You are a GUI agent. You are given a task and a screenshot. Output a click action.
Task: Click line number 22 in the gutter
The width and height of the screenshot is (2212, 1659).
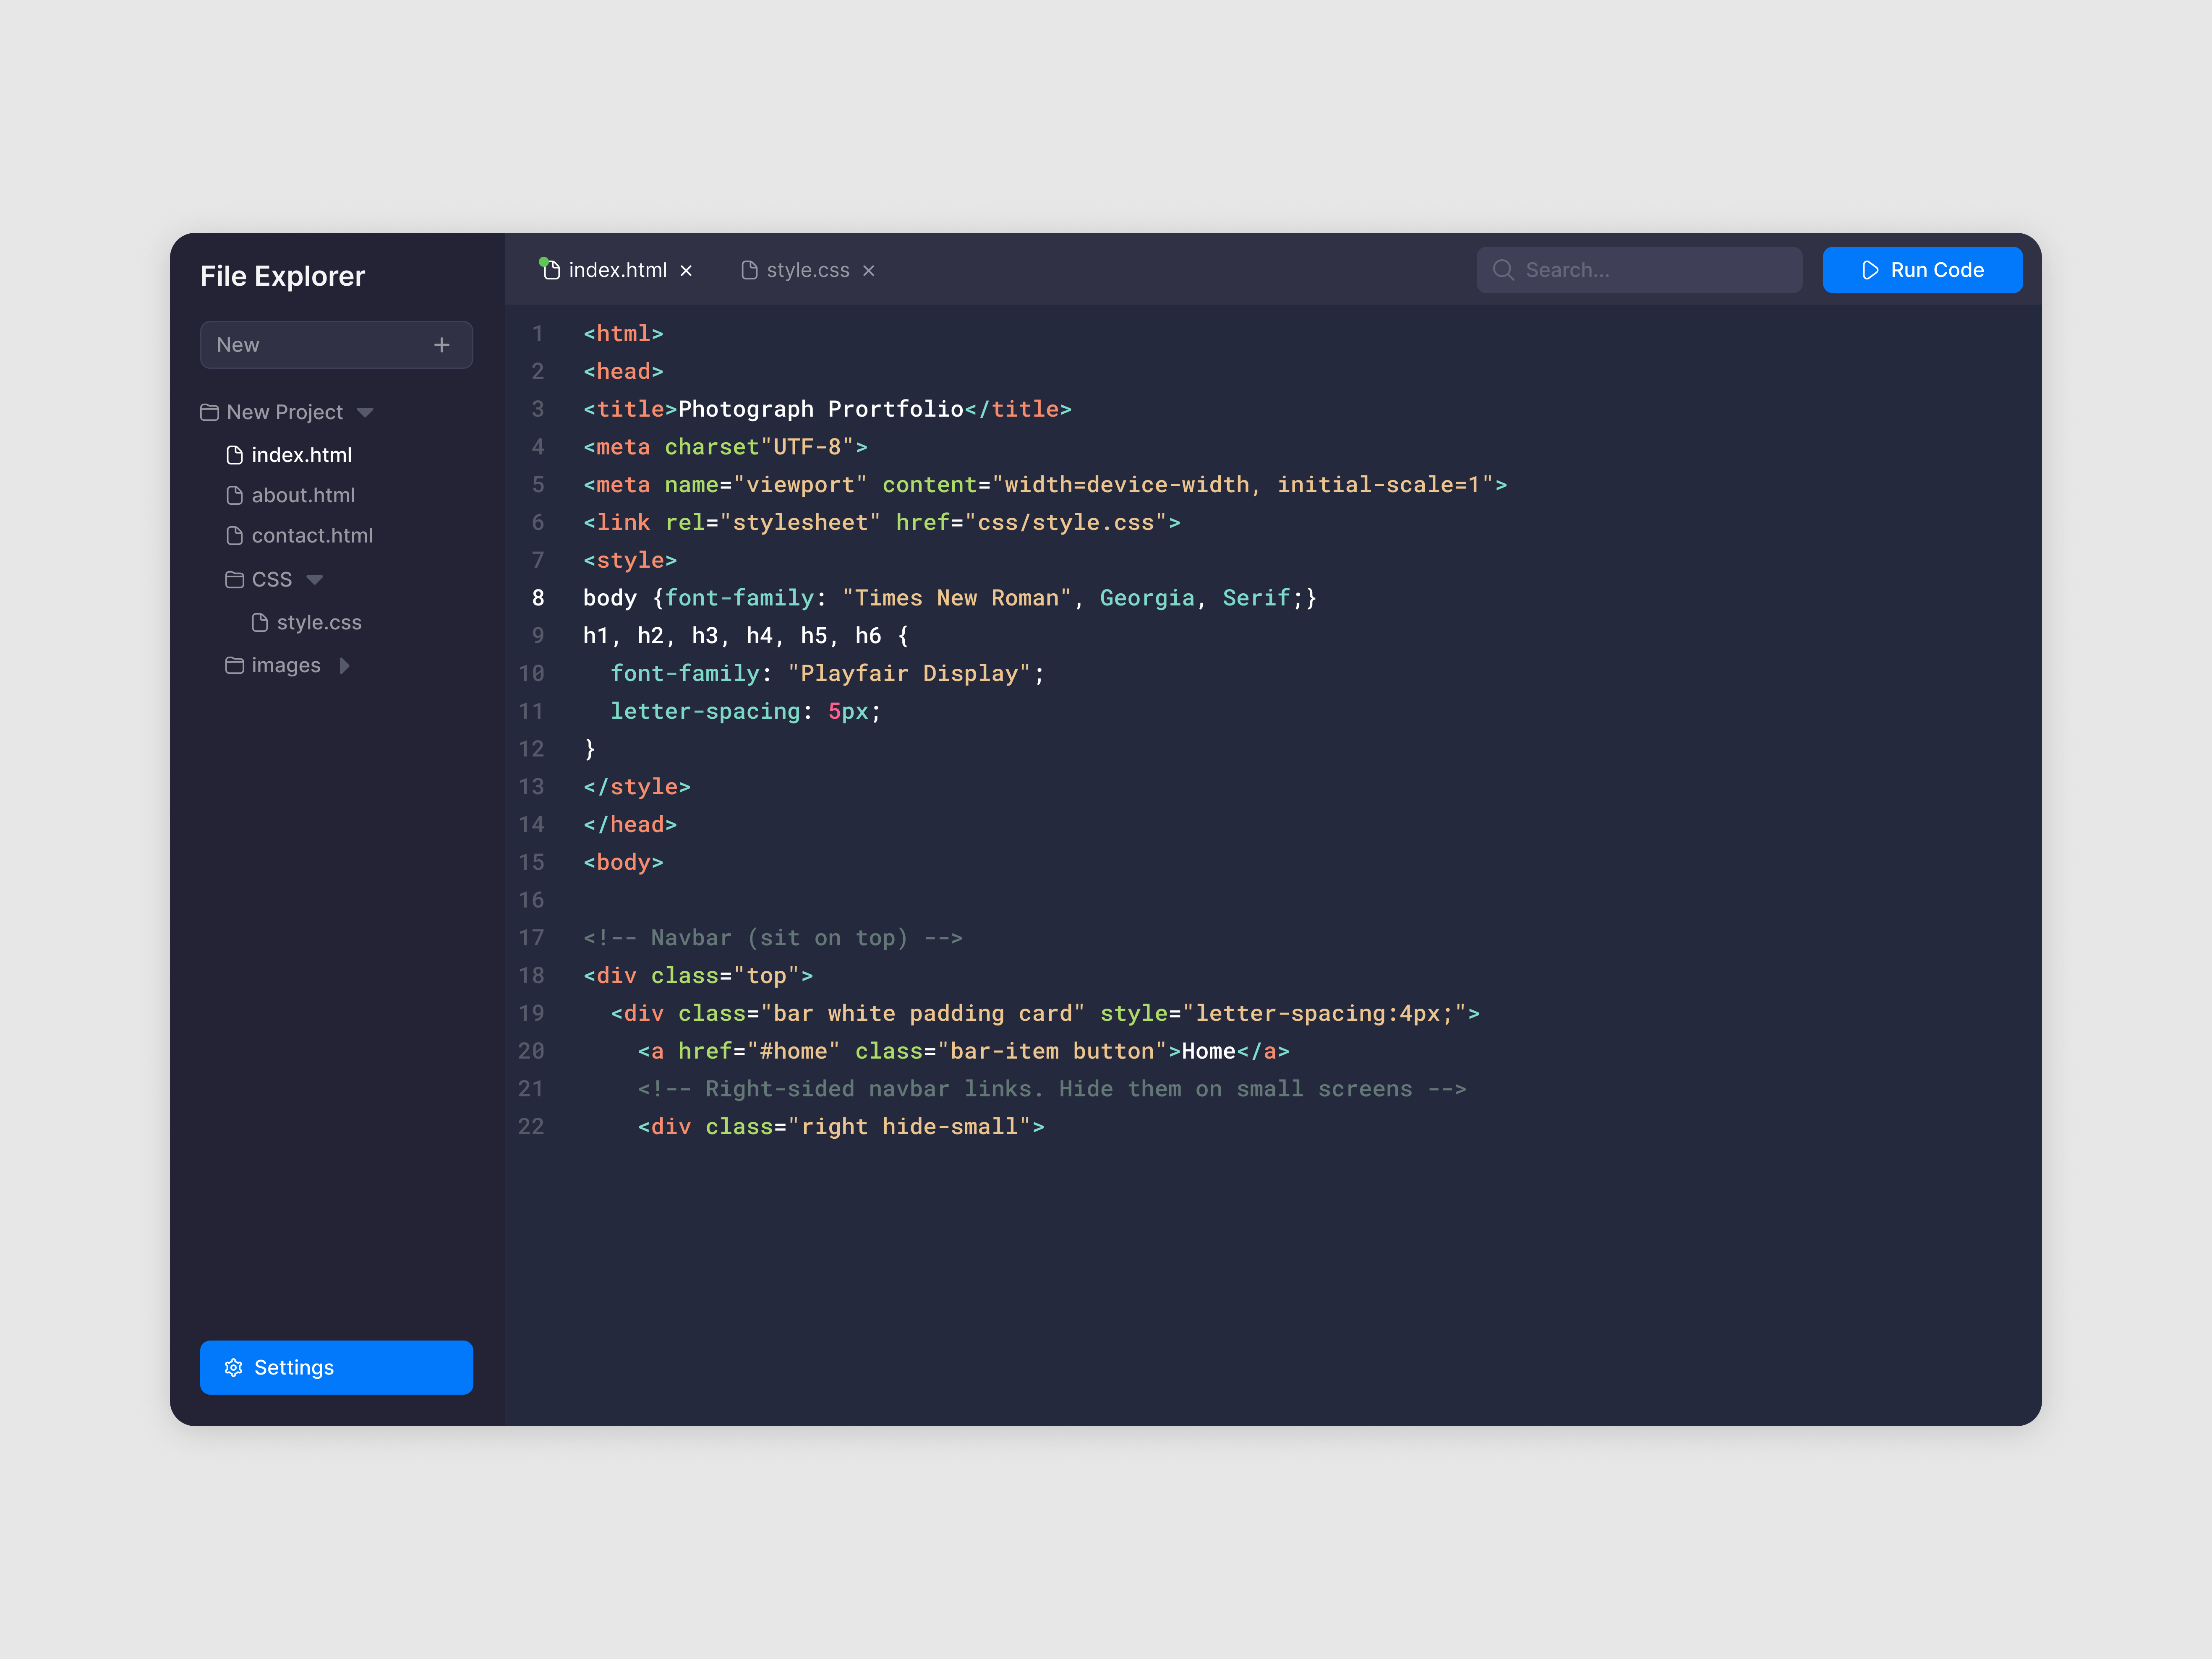(531, 1127)
